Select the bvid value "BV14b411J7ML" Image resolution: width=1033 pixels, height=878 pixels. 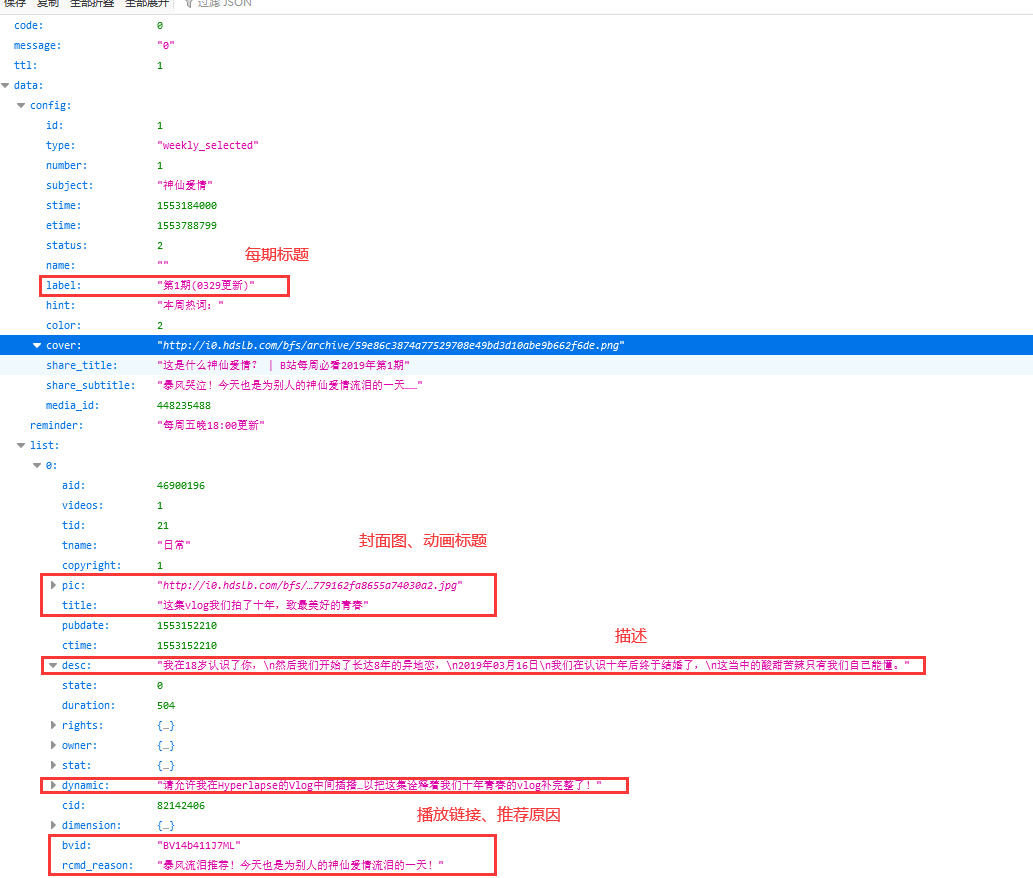click(199, 845)
